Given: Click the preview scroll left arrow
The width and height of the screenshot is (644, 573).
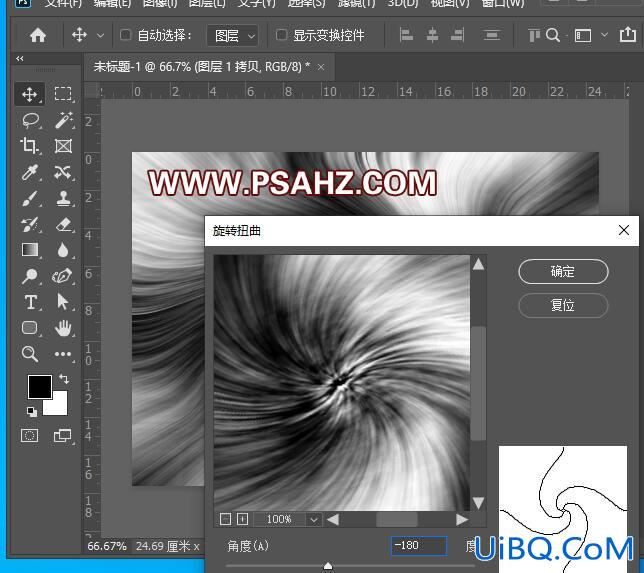Looking at the screenshot, I should tap(333, 520).
